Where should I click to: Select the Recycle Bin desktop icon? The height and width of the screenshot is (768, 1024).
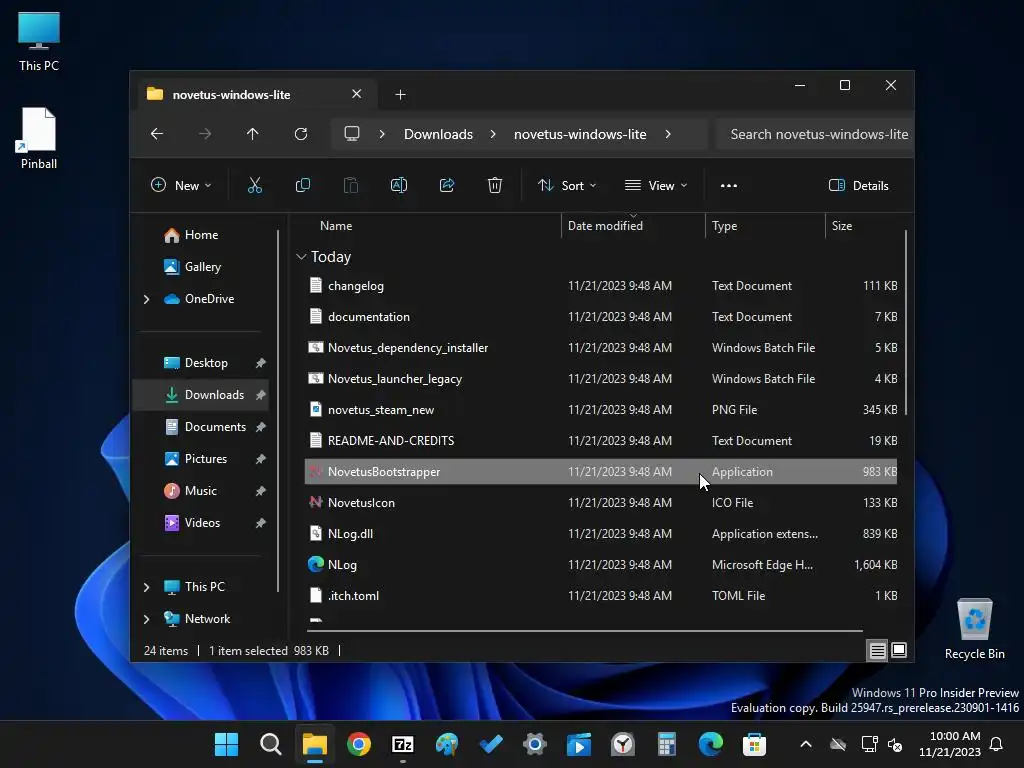(x=974, y=629)
